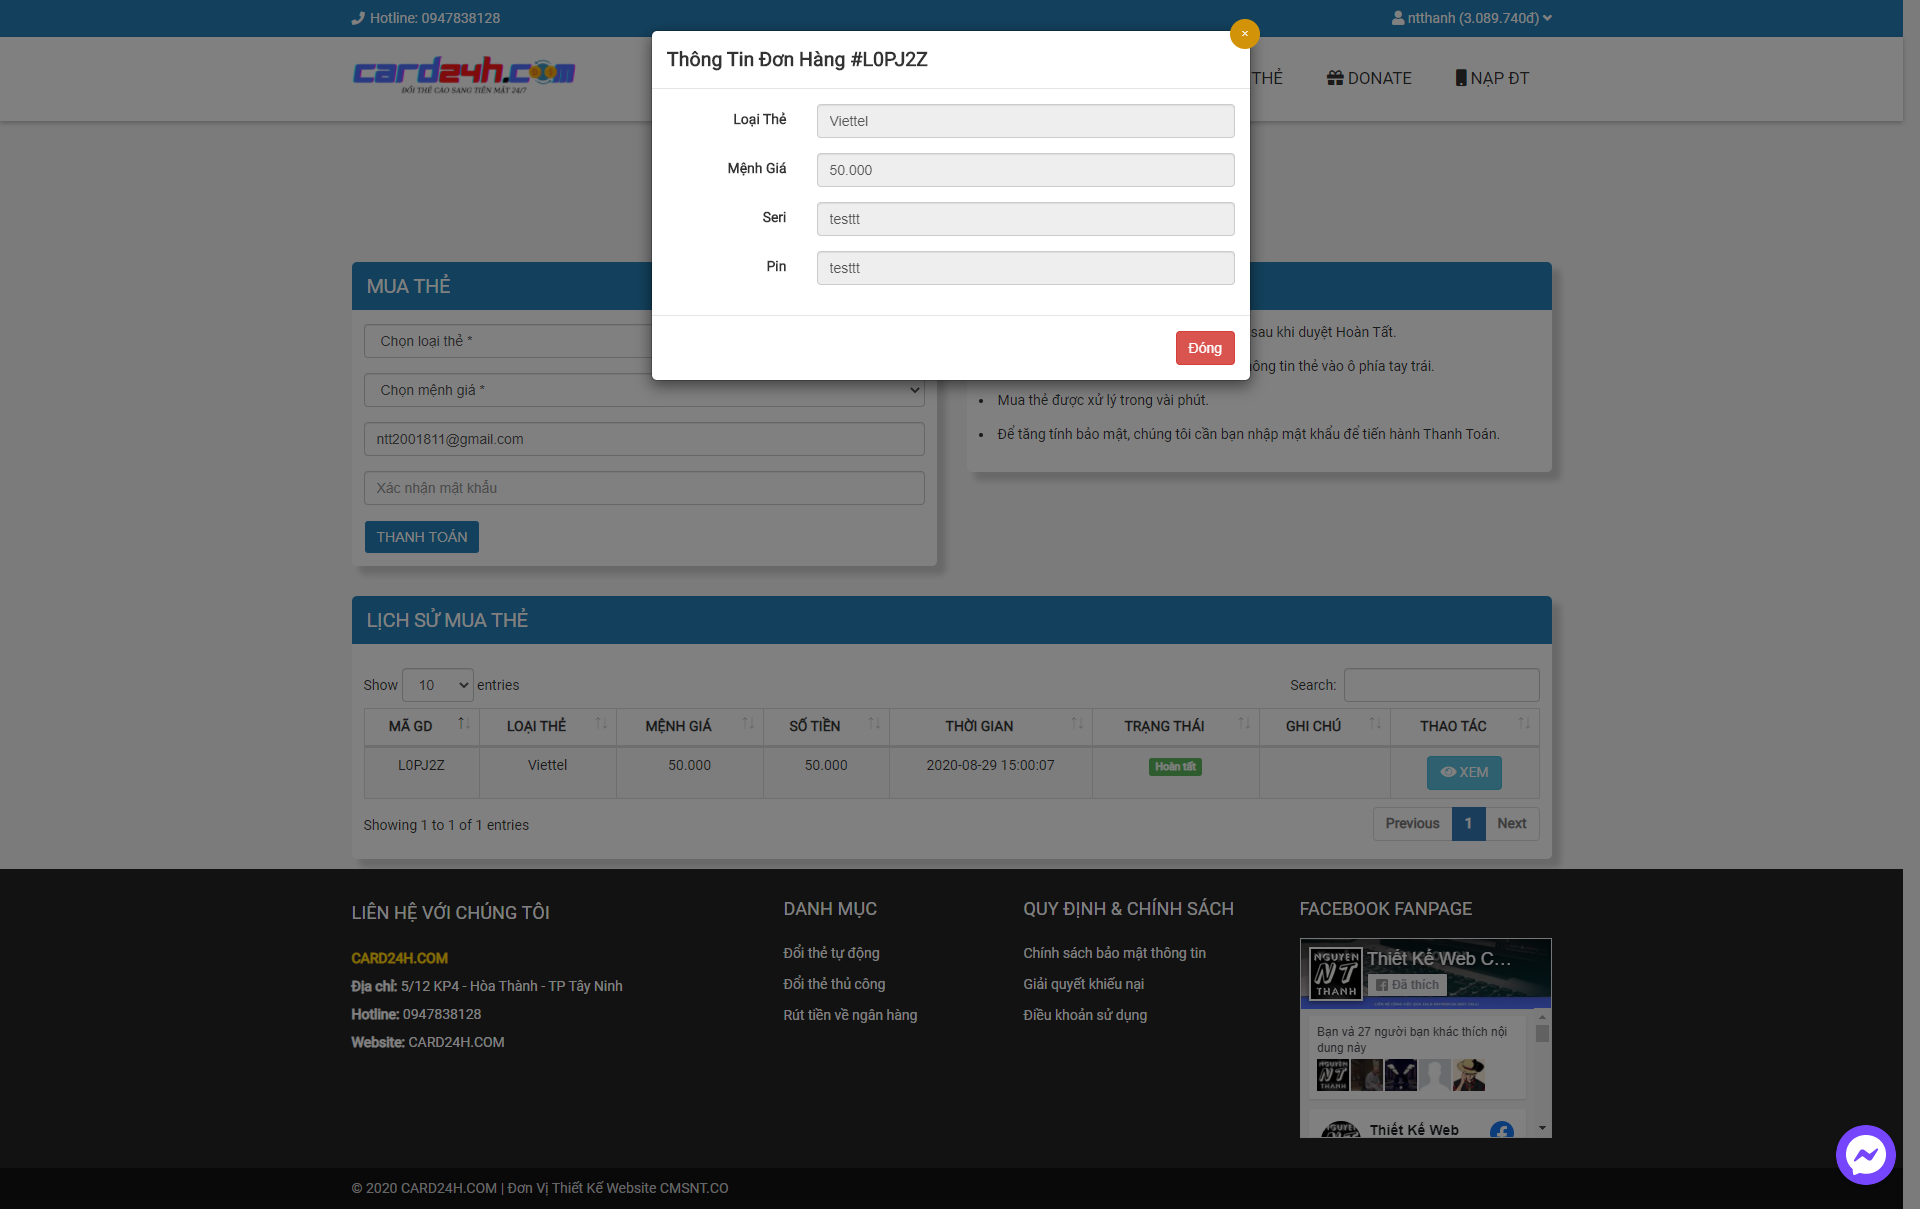Go to Next page in pagination
1920x1209 pixels.
pyautogui.click(x=1511, y=823)
